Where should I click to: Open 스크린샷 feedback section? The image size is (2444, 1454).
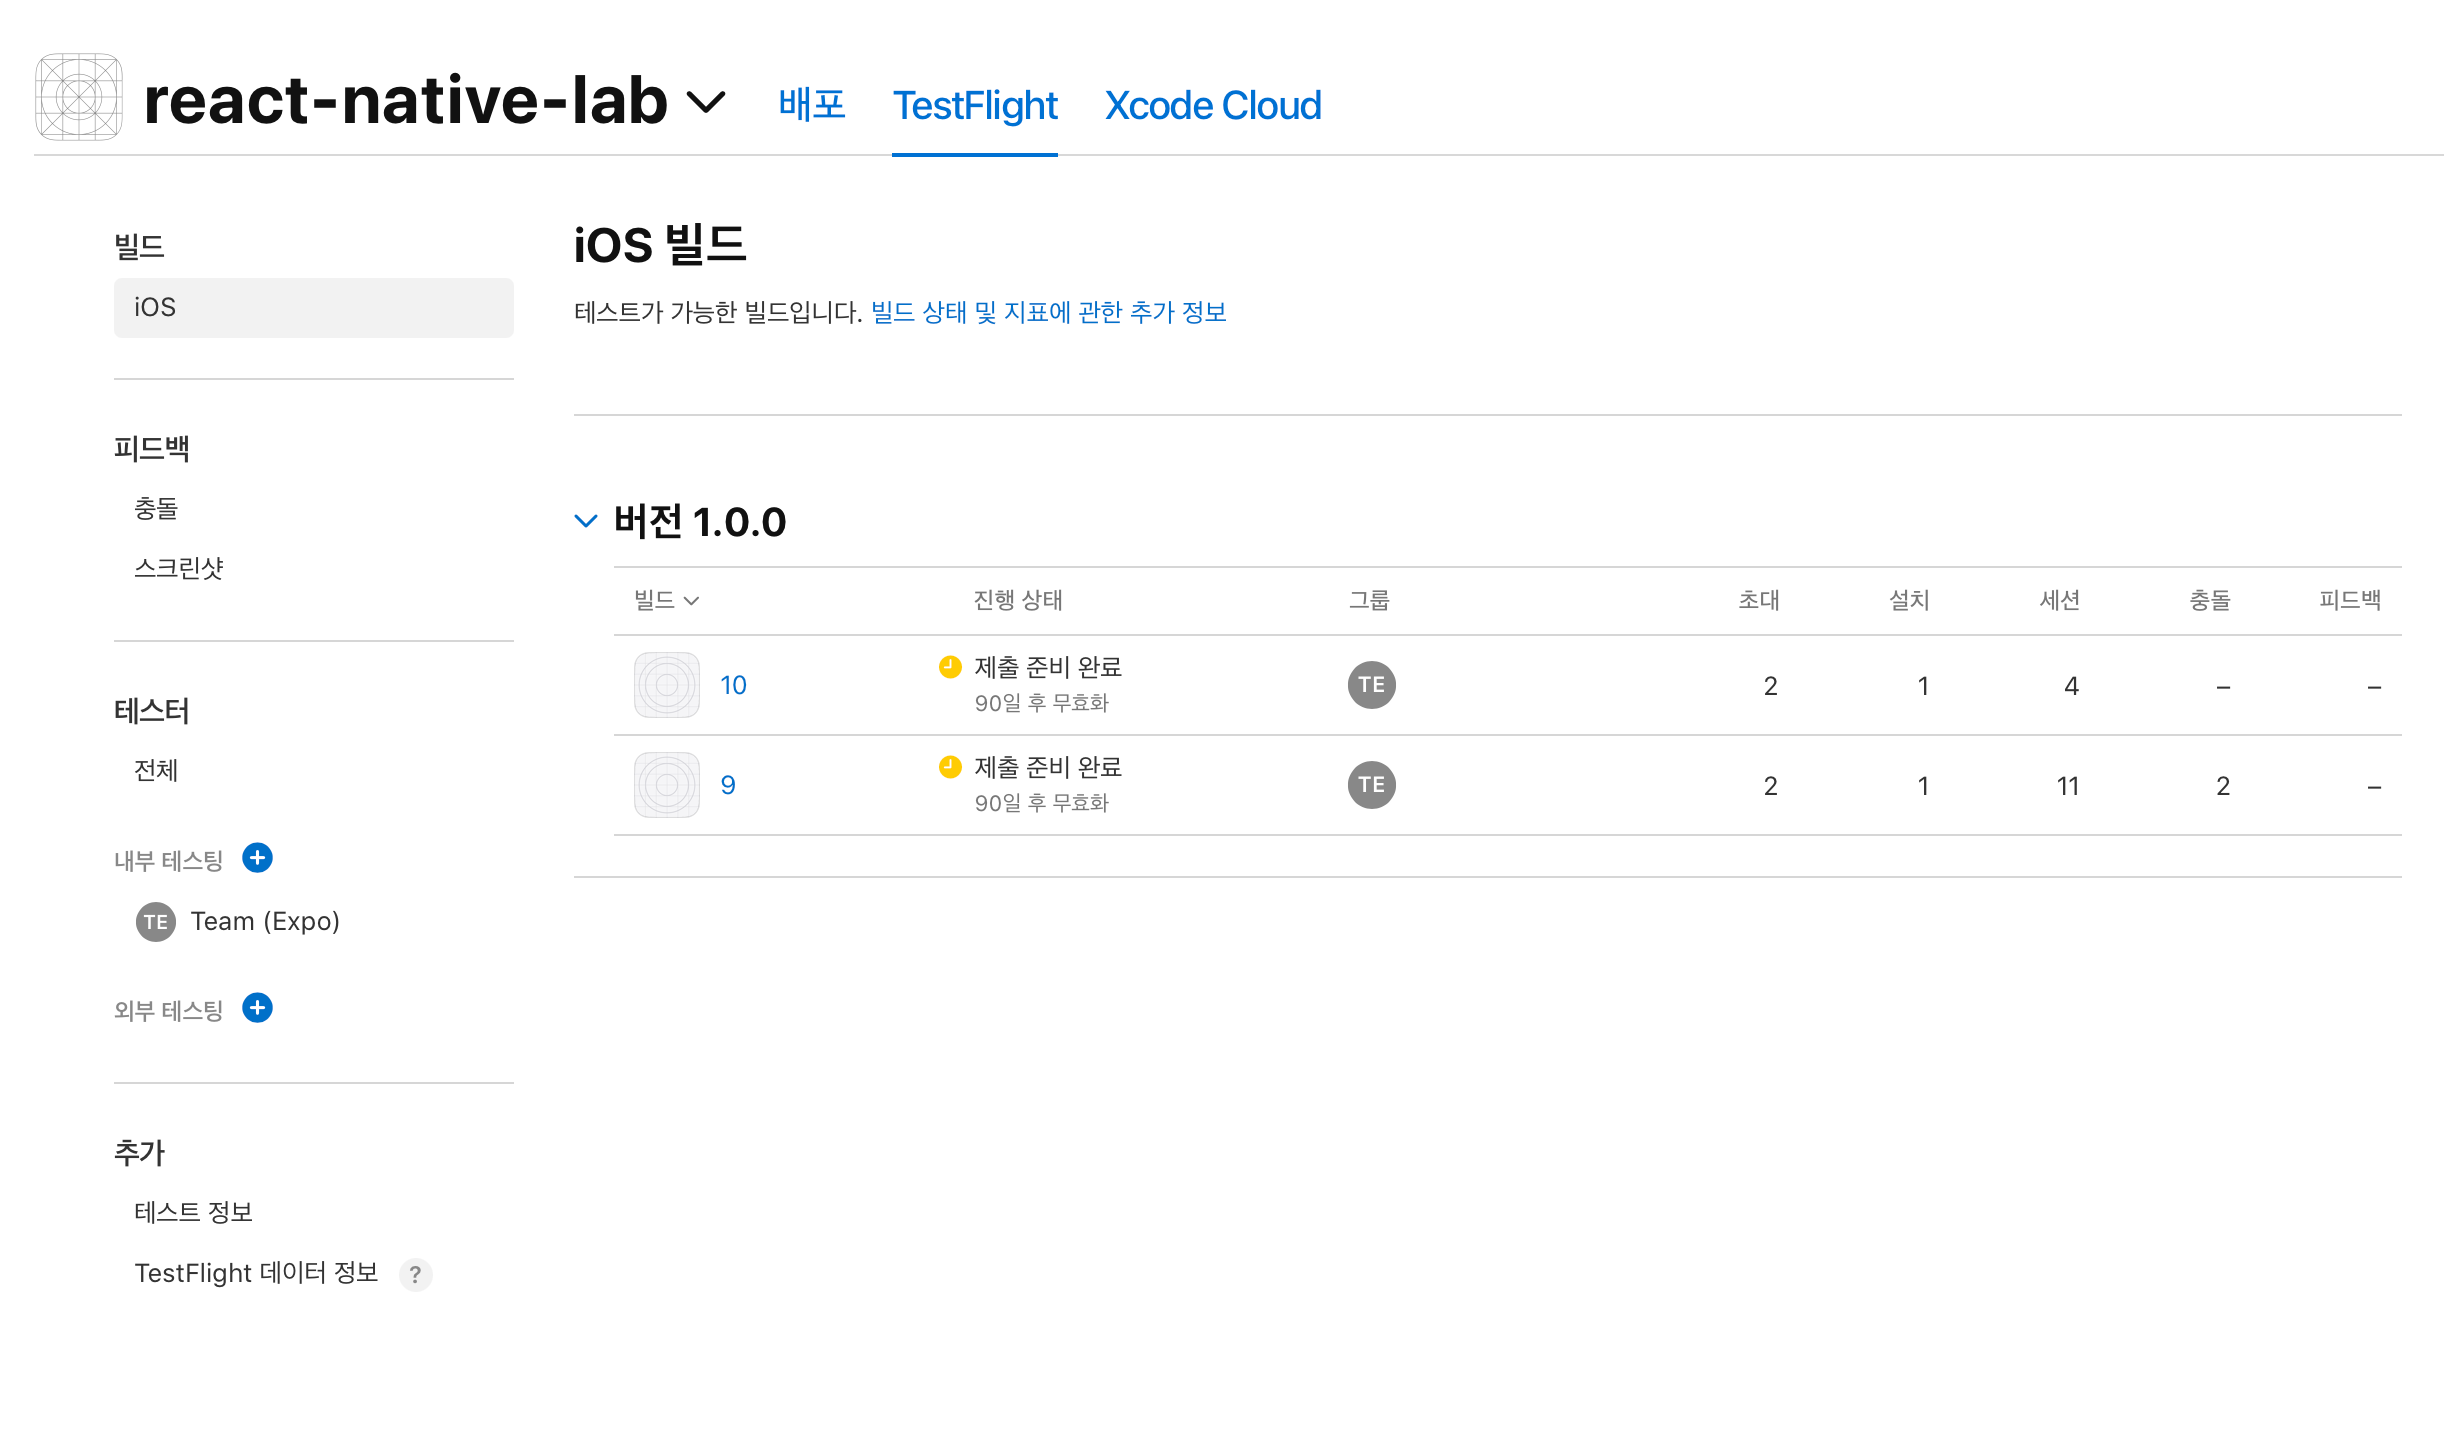point(179,568)
